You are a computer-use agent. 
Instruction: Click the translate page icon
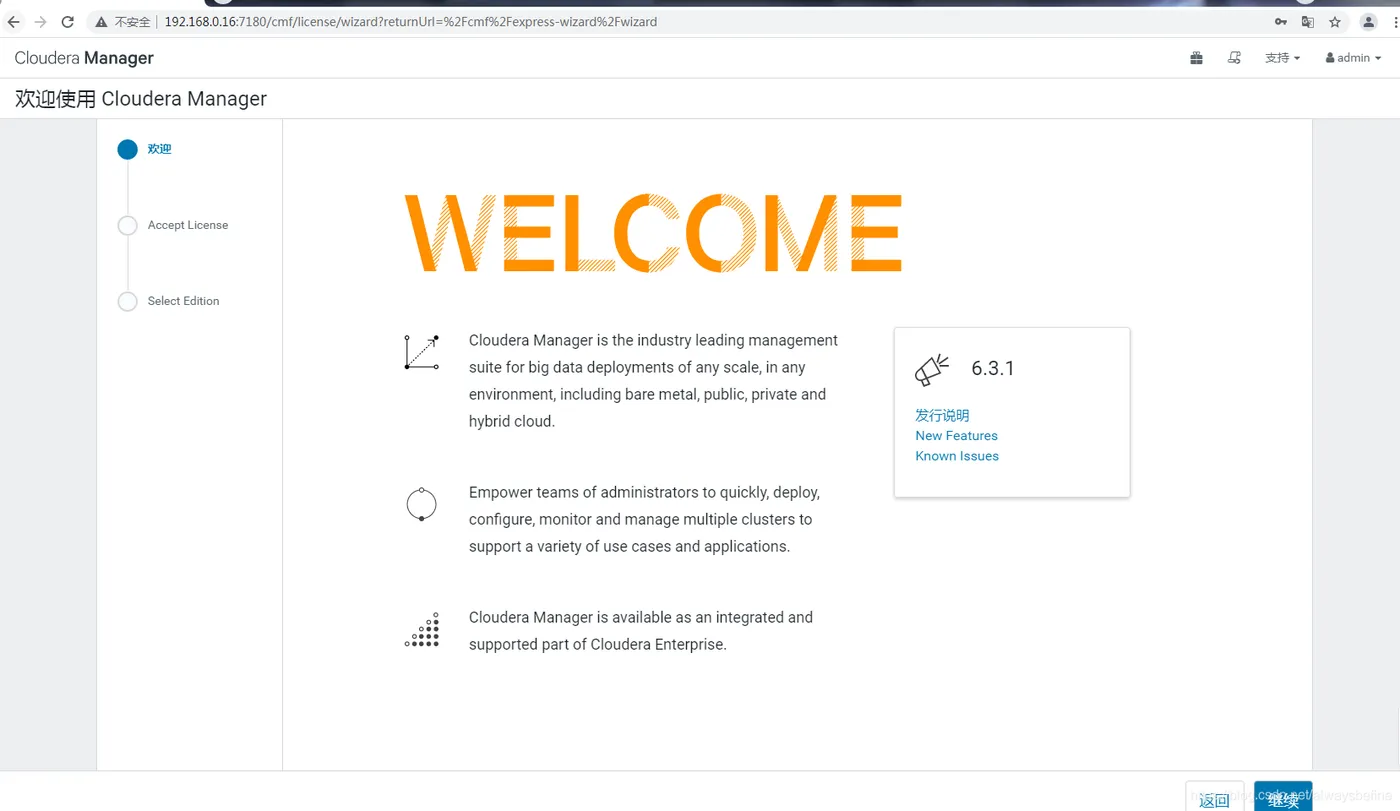click(x=1307, y=21)
